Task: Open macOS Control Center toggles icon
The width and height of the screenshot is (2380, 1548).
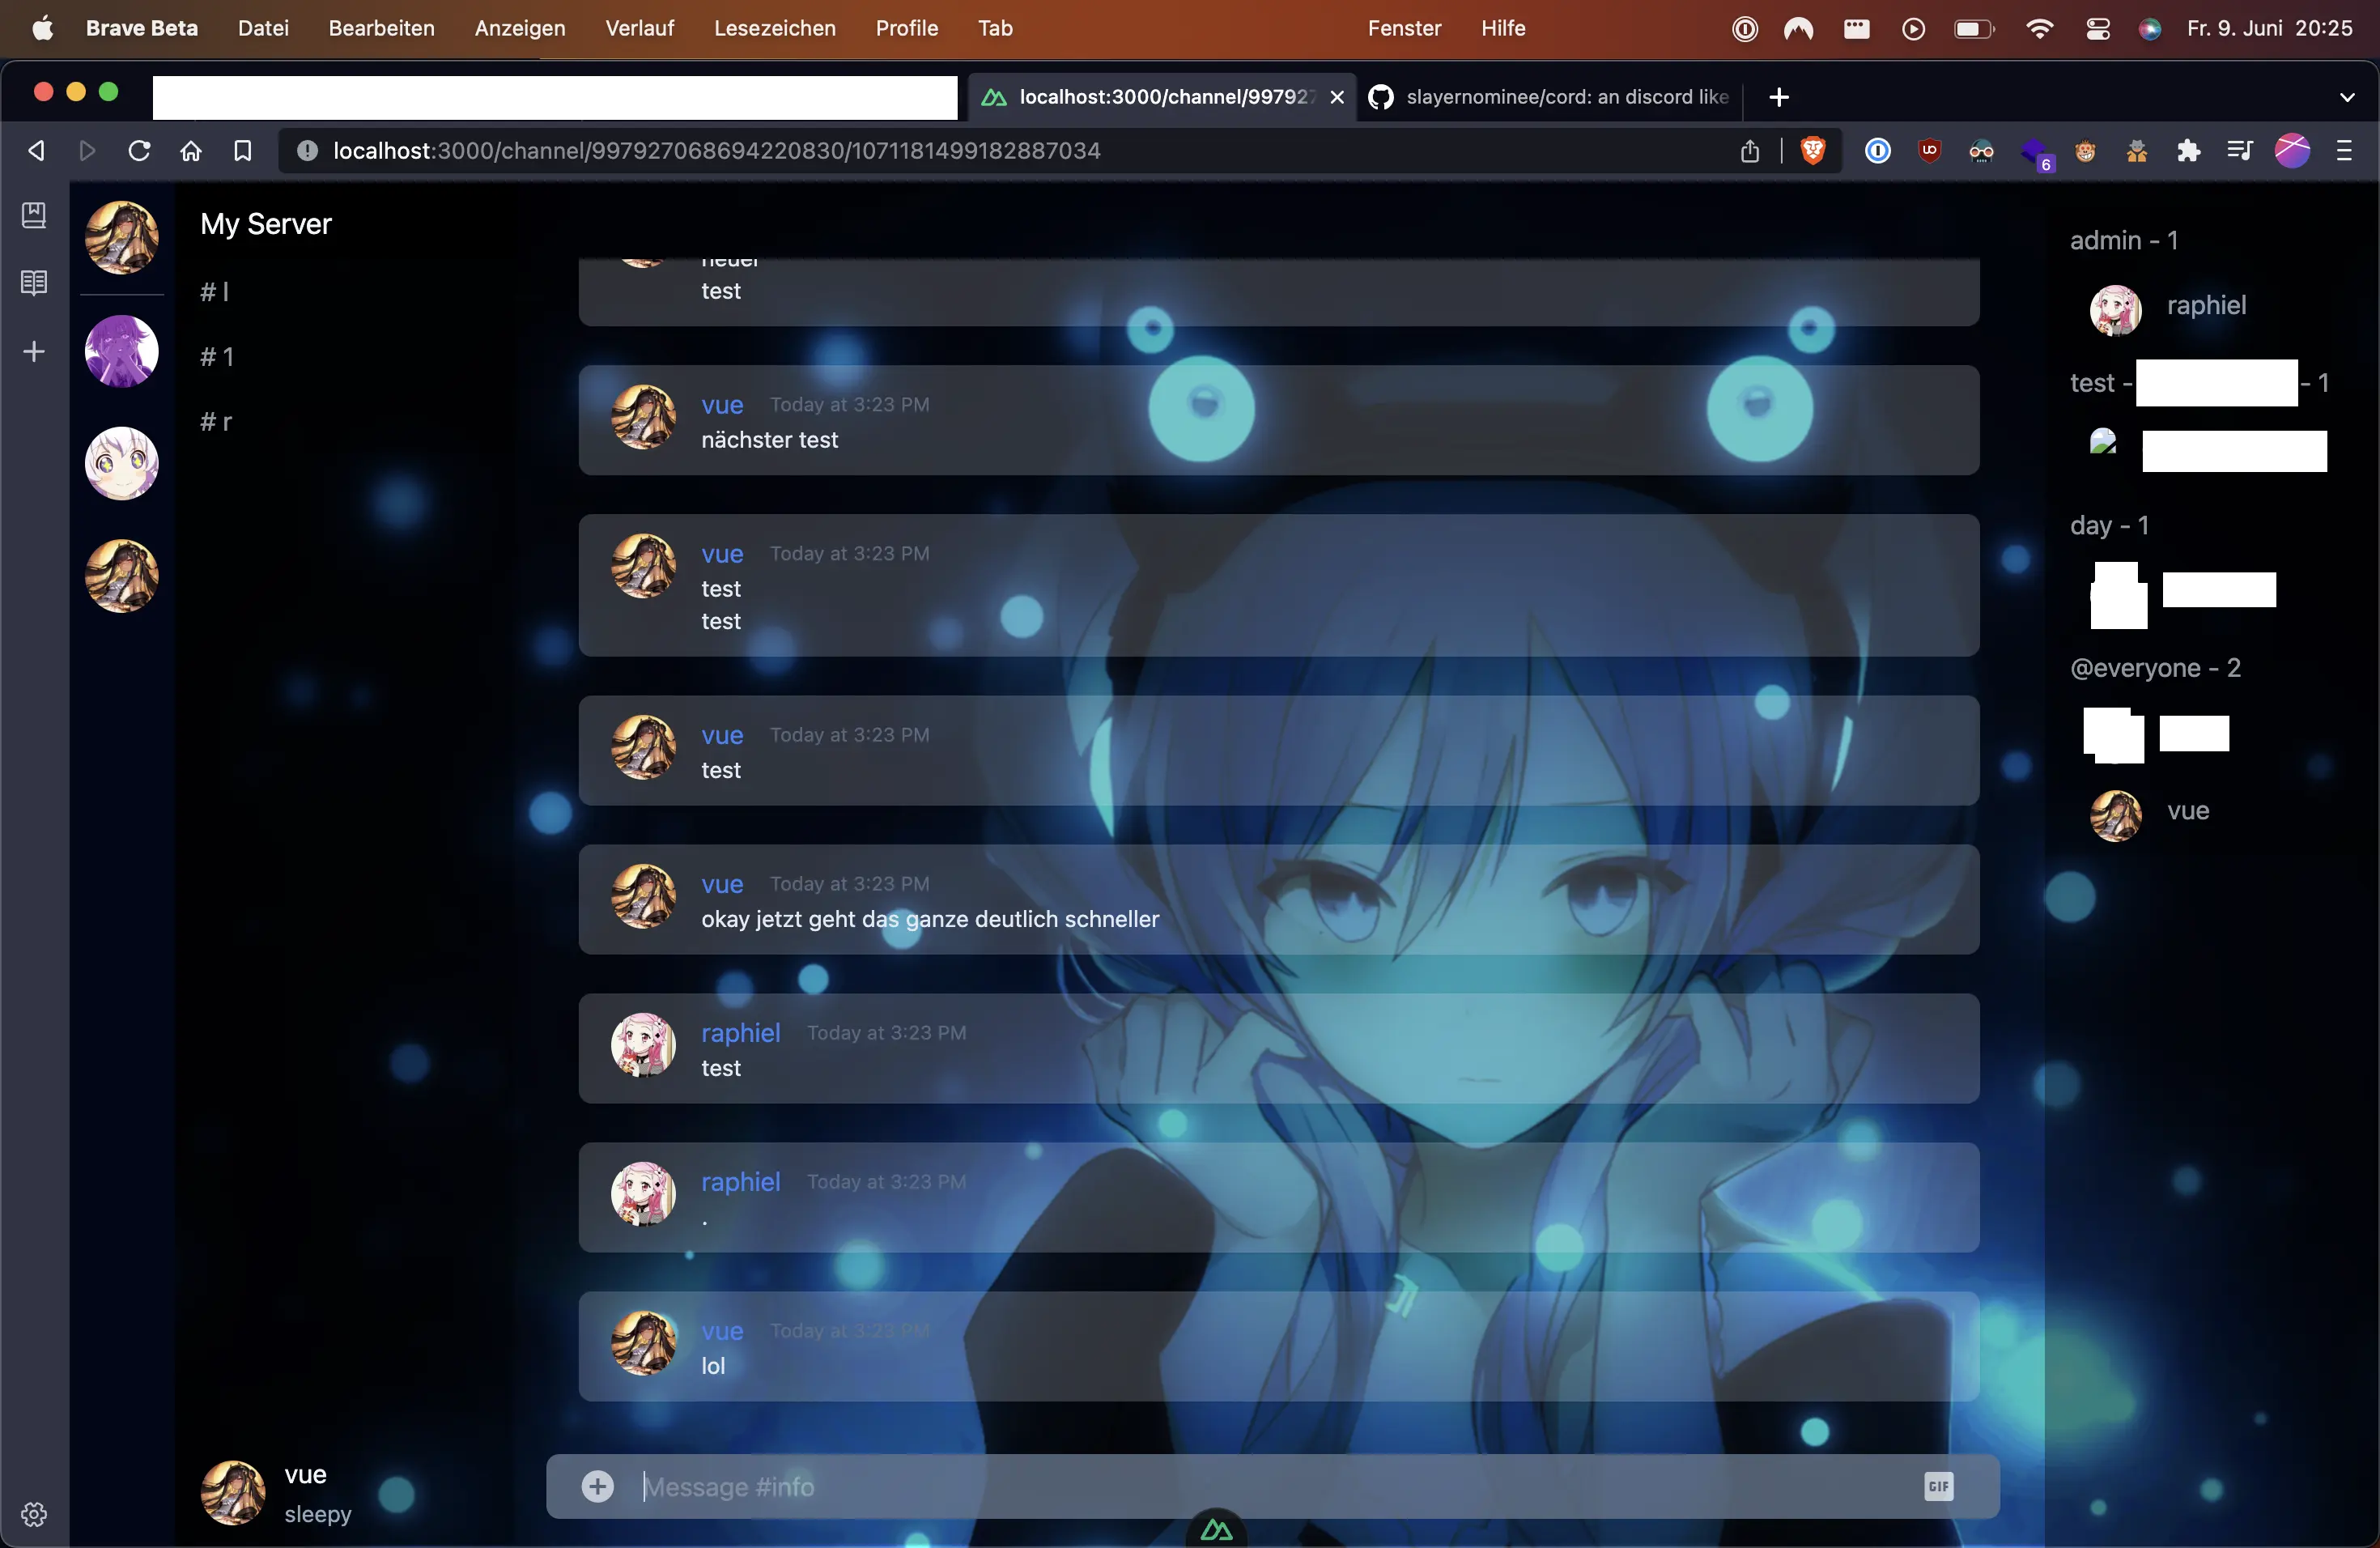Action: 2097,29
